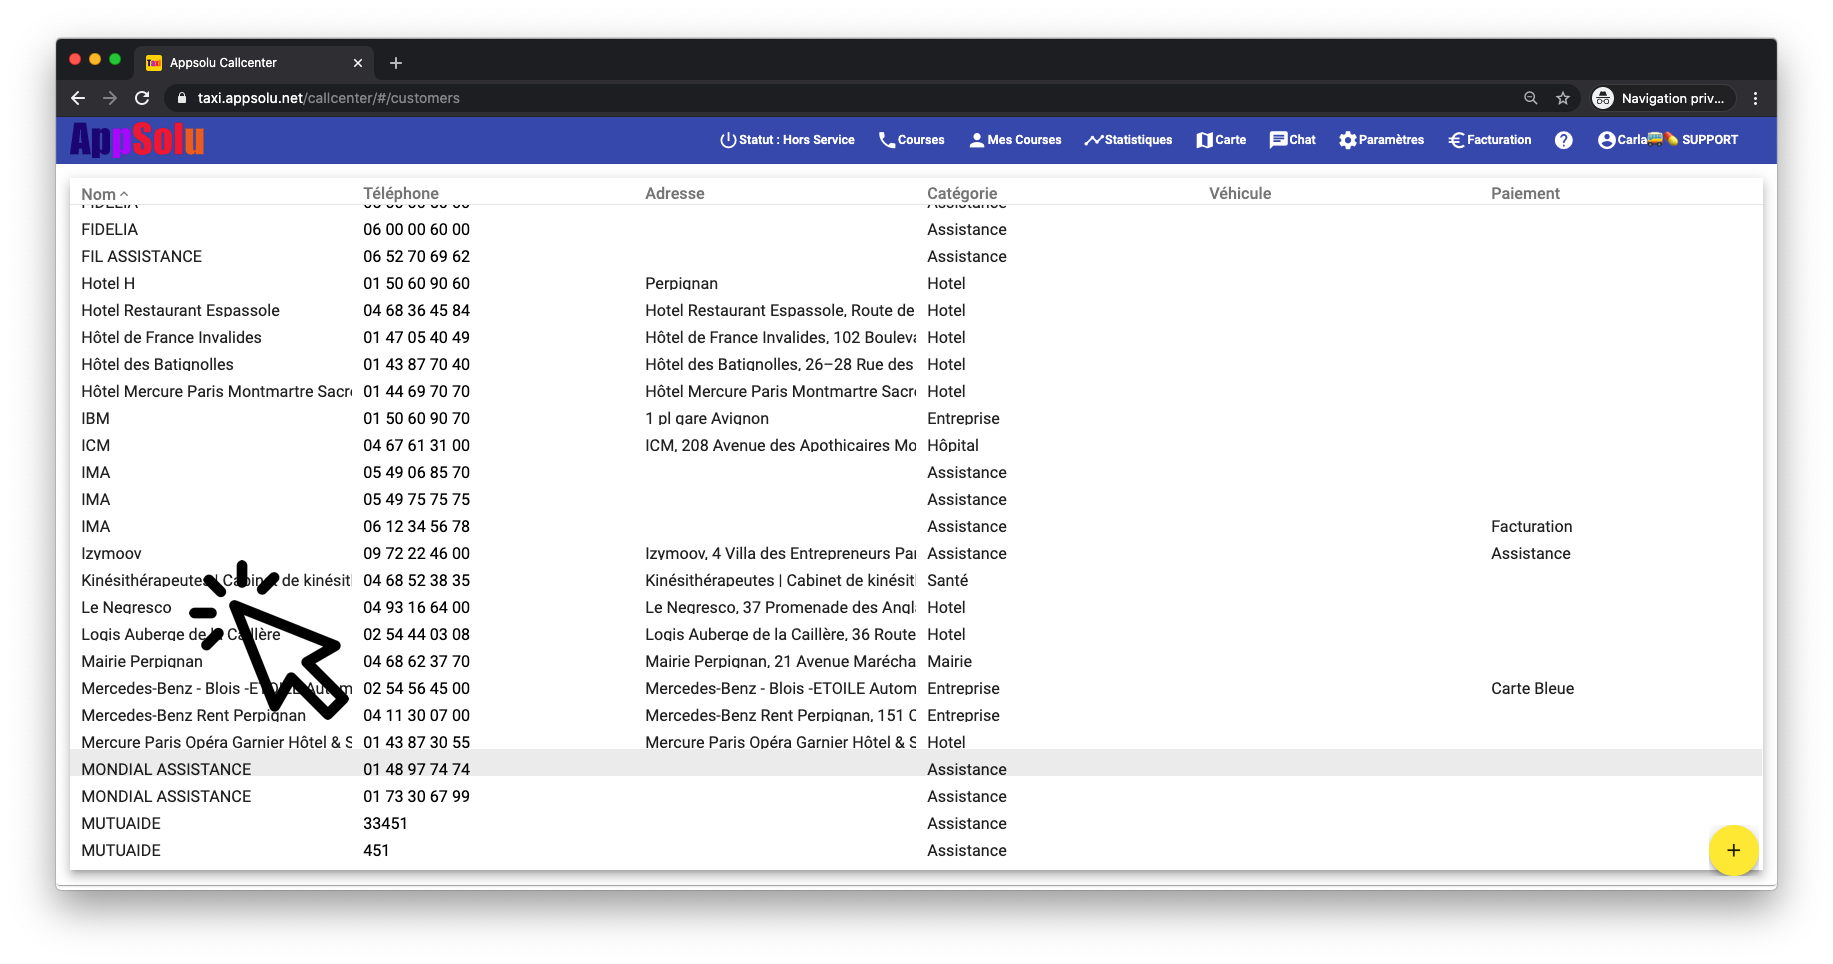Image resolution: width=1833 pixels, height=964 pixels.
Task: Select the FIL ASSISTANCE customer name
Action: click(x=141, y=257)
